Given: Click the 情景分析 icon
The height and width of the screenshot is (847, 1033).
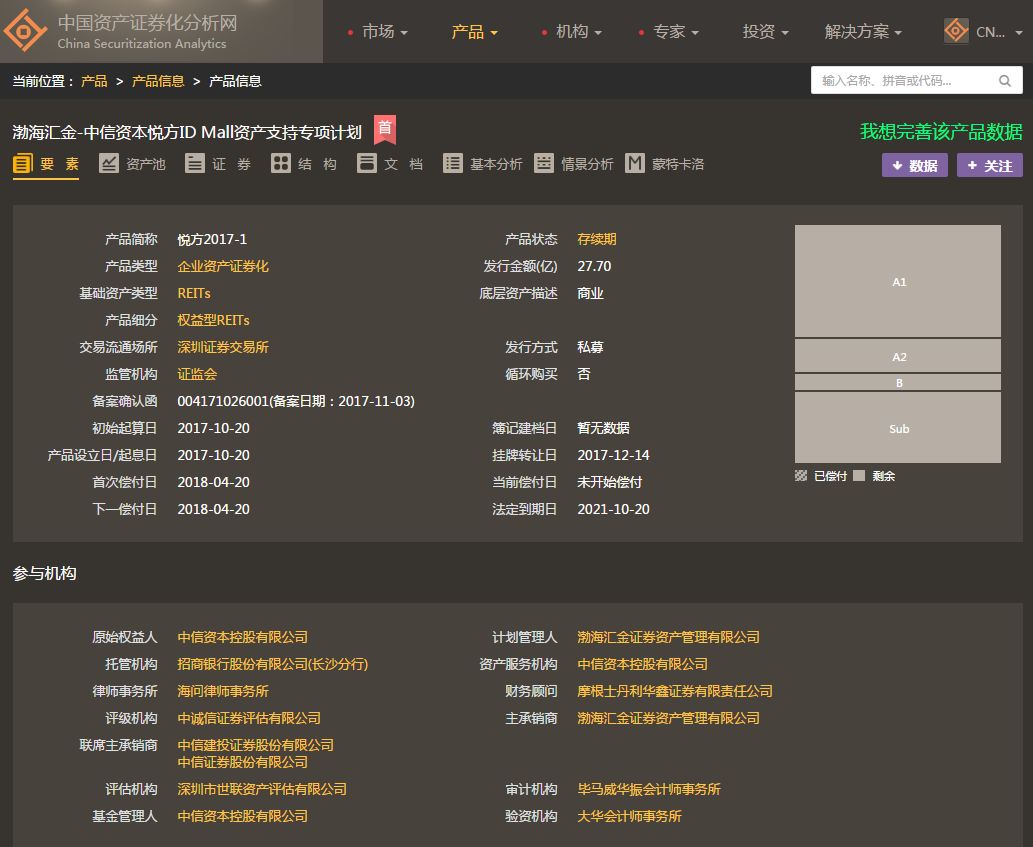Looking at the screenshot, I should (544, 163).
